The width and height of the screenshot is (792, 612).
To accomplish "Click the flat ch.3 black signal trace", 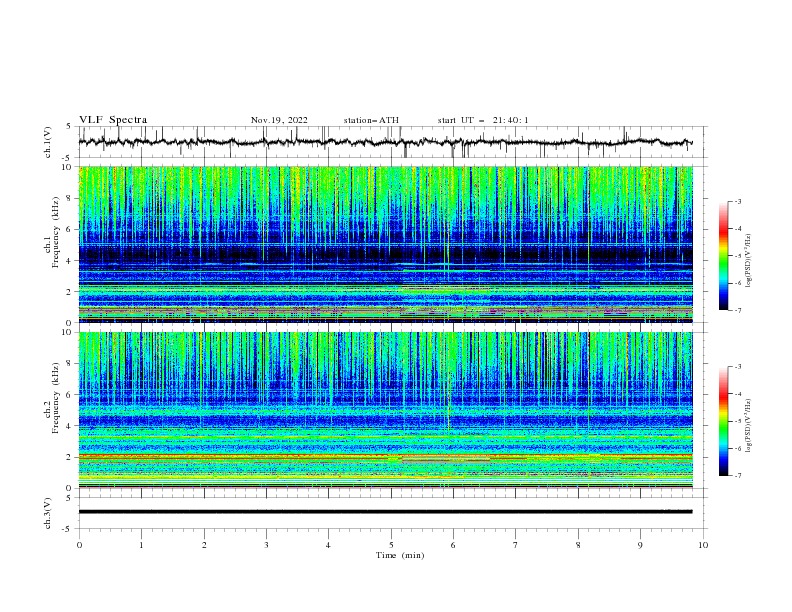I will (385, 512).
